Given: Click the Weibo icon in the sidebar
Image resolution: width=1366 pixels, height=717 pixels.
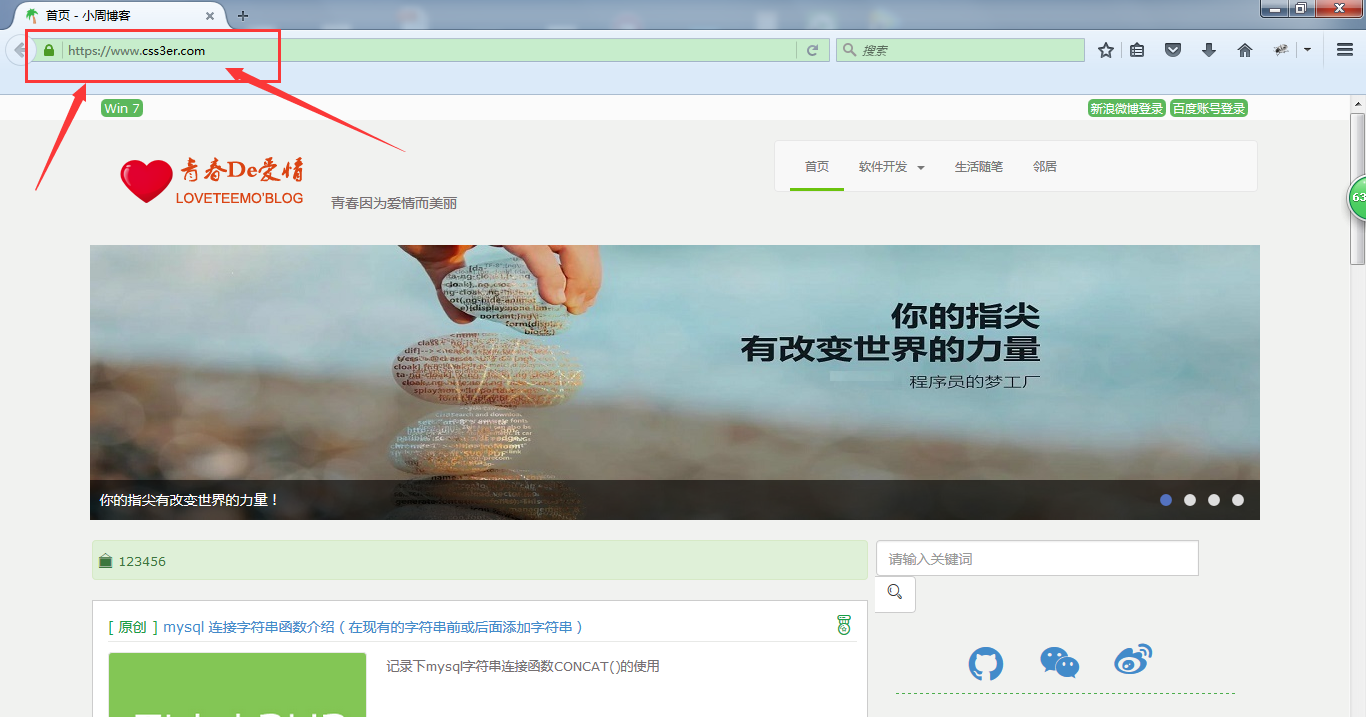Looking at the screenshot, I should tap(1133, 660).
